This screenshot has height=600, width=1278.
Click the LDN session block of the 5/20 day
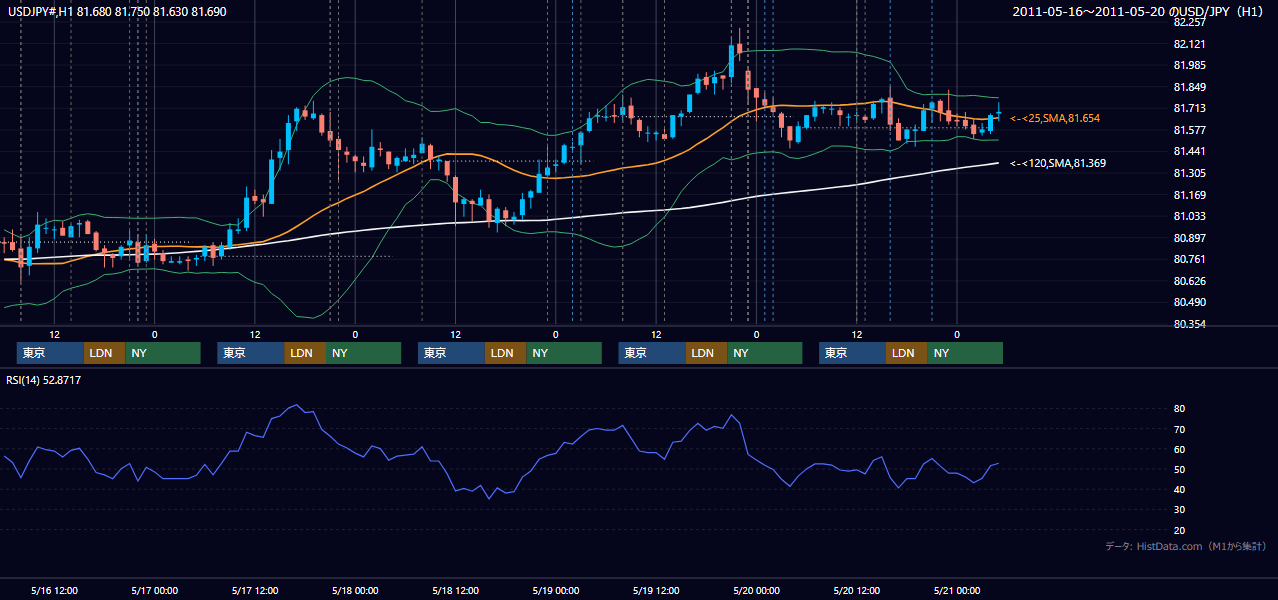click(906, 353)
